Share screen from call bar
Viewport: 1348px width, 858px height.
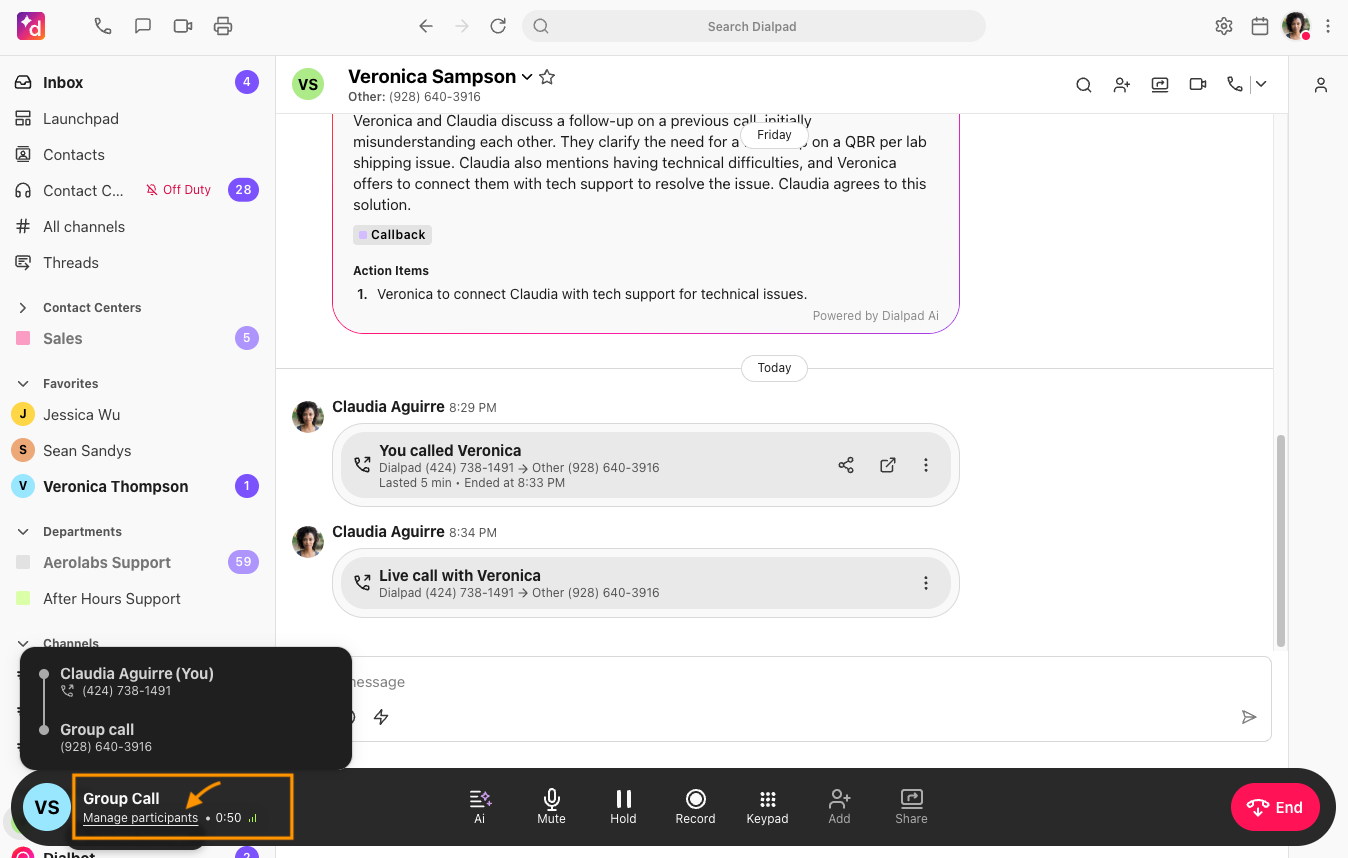[x=911, y=807]
